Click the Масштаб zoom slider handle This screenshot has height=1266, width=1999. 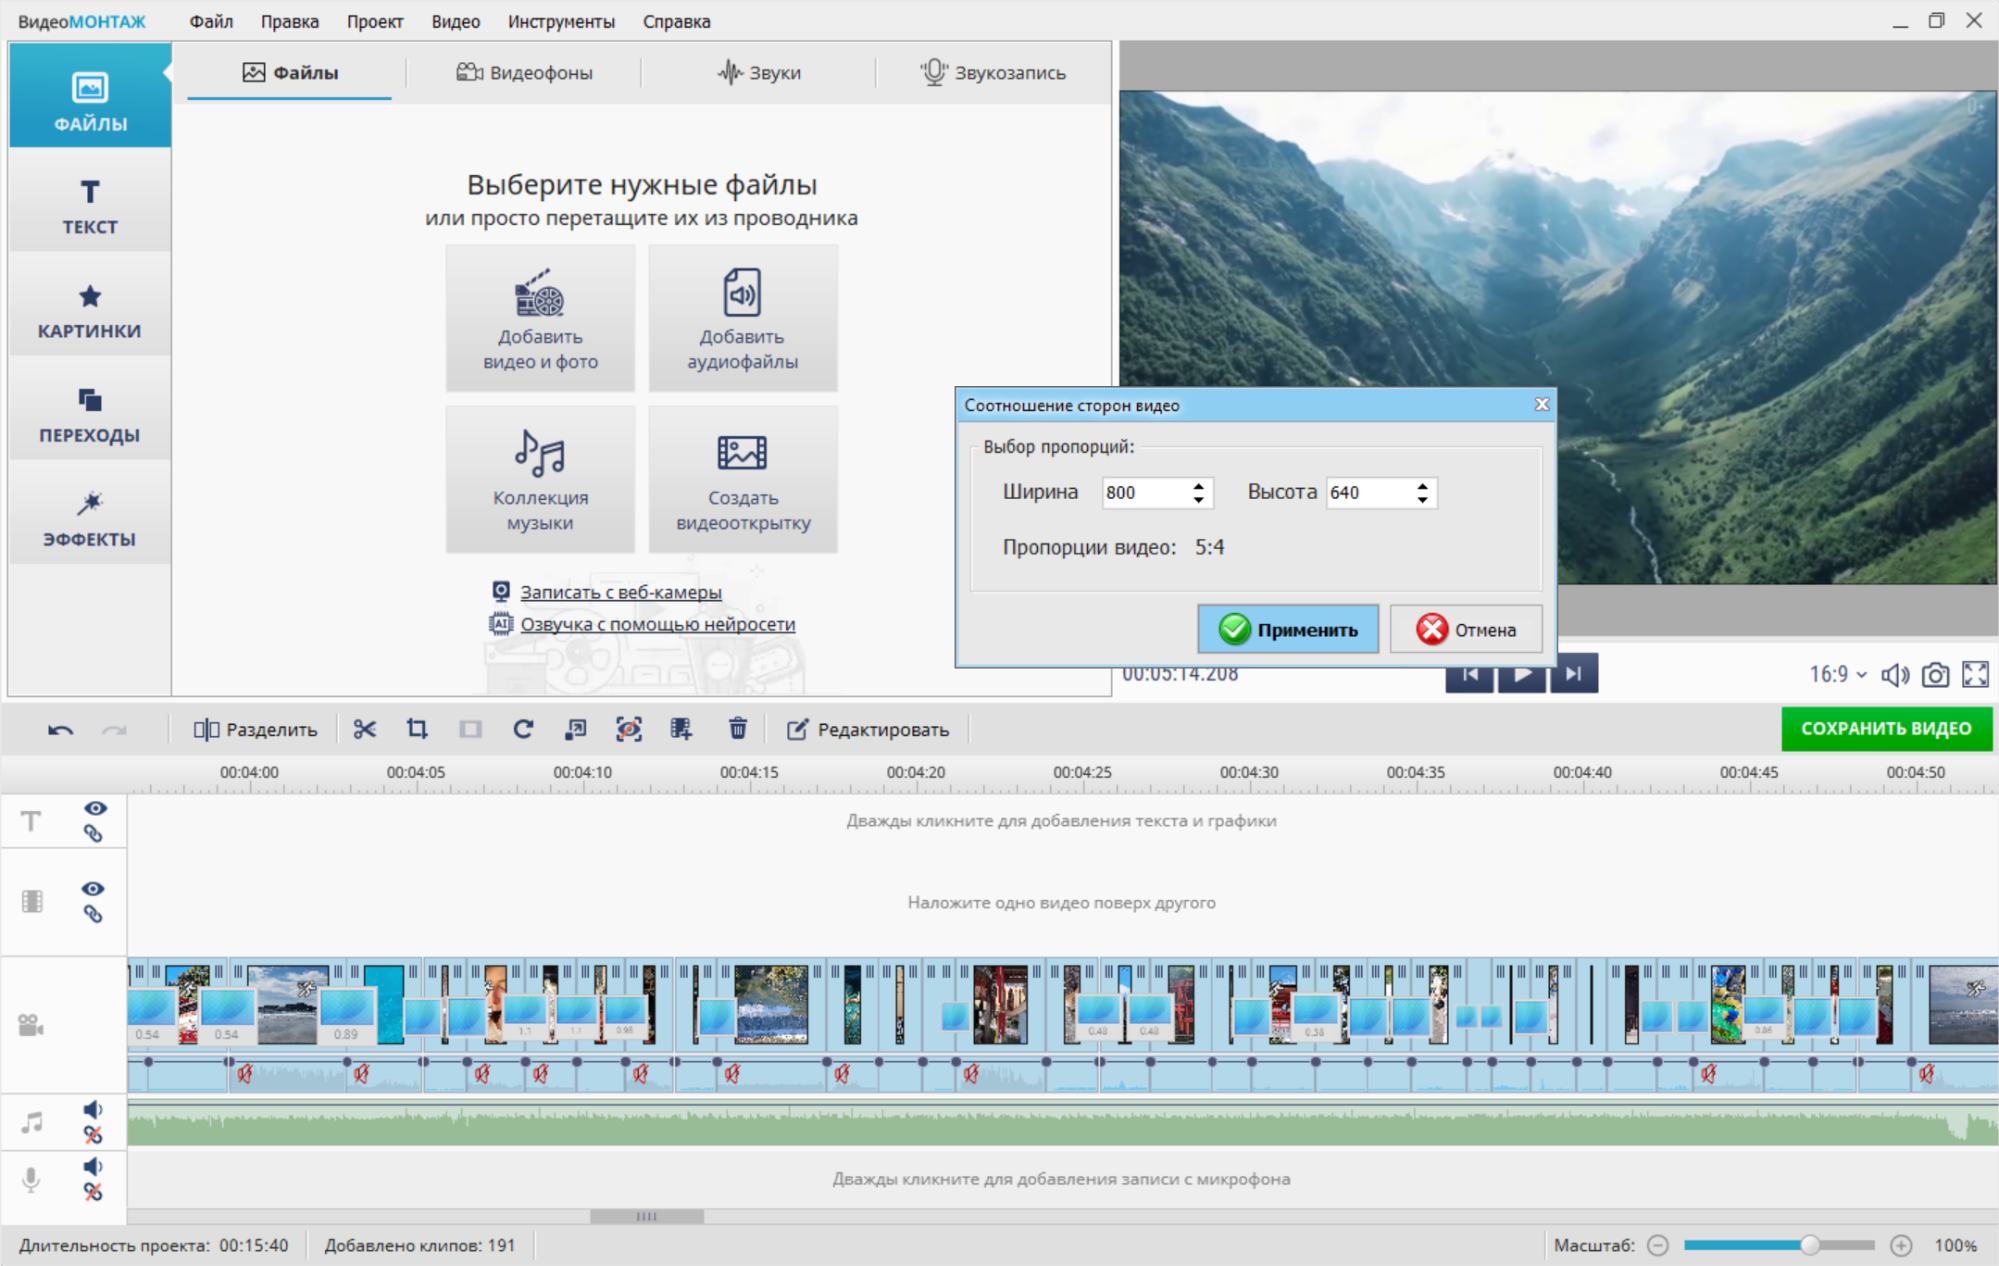tap(1809, 1245)
